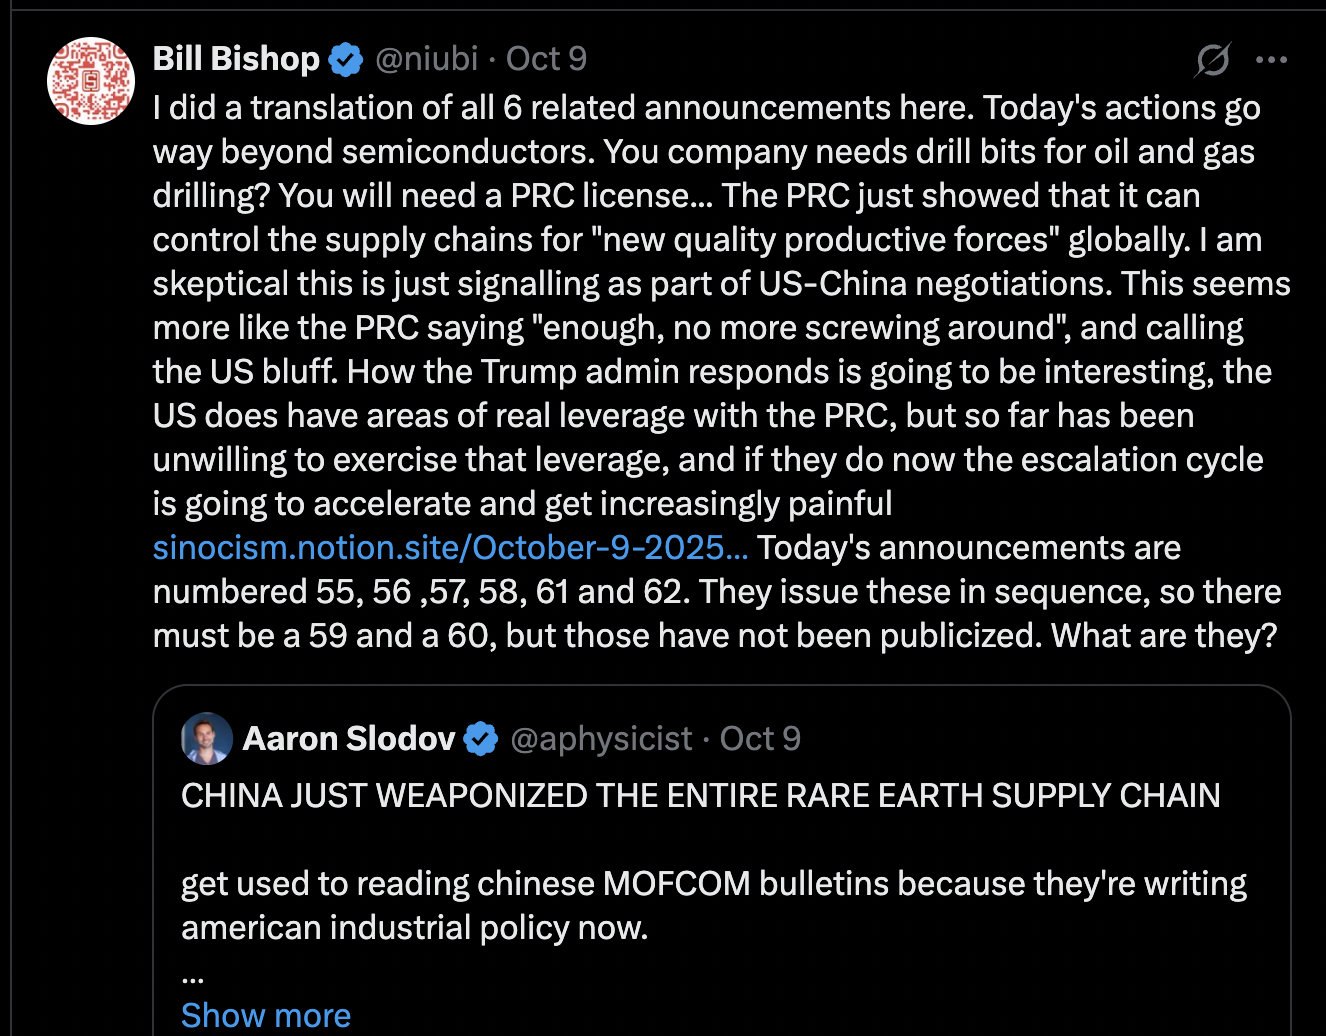Expand quoted post with Show more
Screen dimensions: 1326x1036
[266, 1015]
